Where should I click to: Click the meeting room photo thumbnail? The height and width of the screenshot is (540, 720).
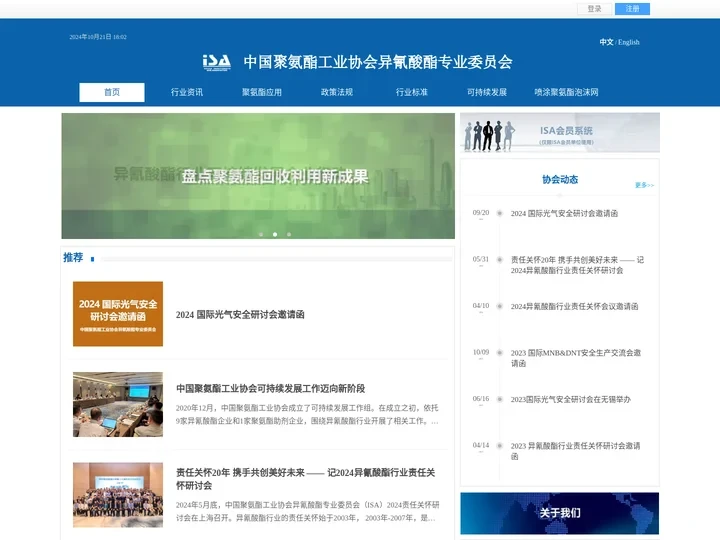pyautogui.click(x=118, y=404)
